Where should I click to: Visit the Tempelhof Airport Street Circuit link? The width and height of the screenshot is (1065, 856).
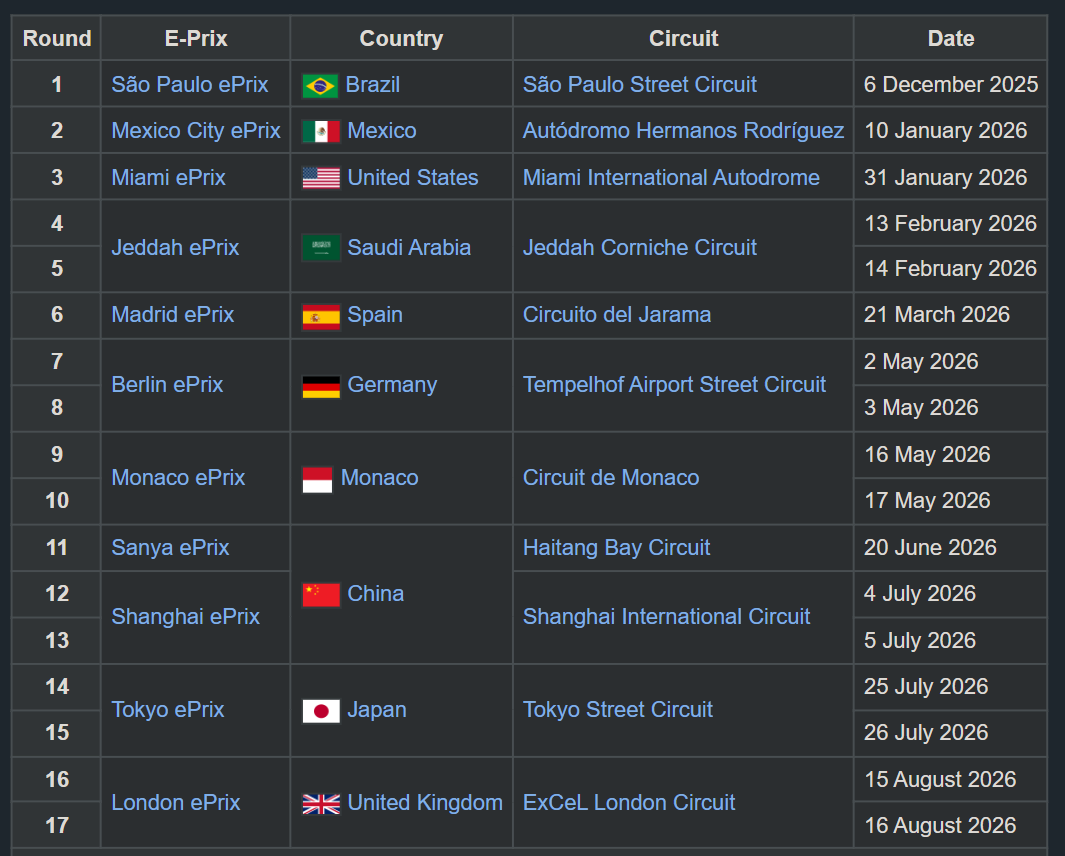click(674, 385)
